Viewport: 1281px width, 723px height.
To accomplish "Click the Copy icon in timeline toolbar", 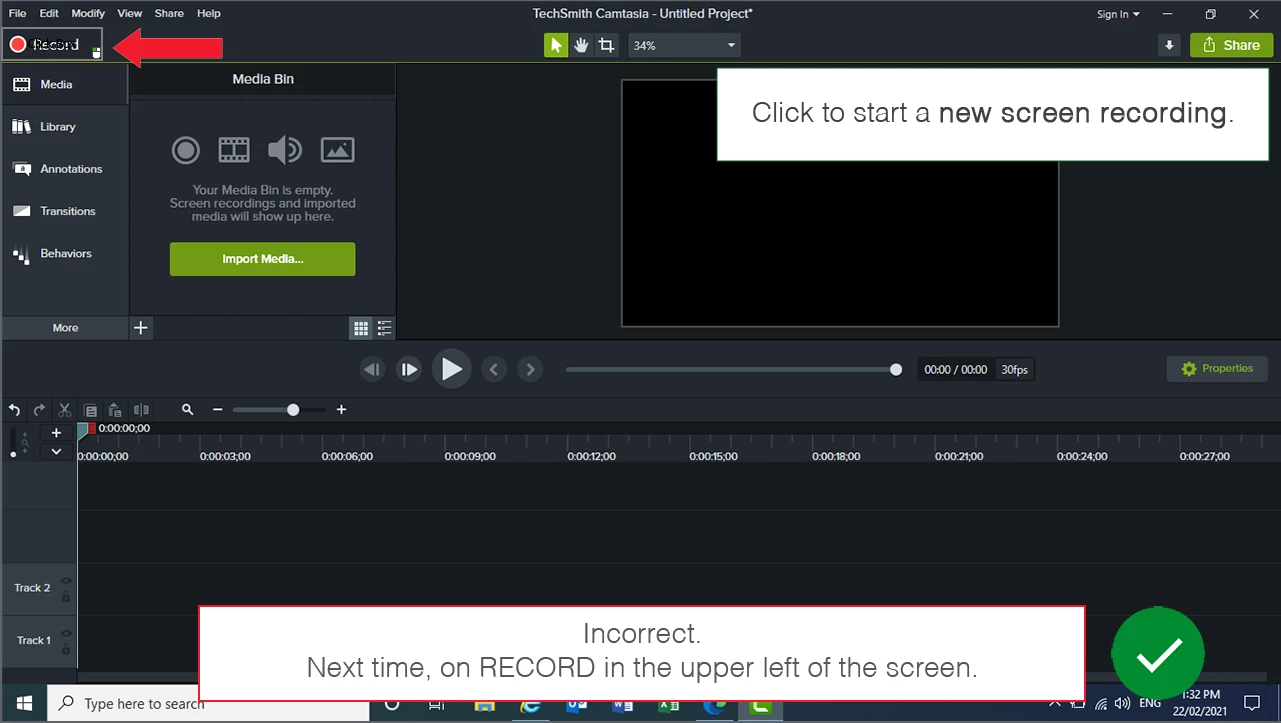I will tap(90, 410).
